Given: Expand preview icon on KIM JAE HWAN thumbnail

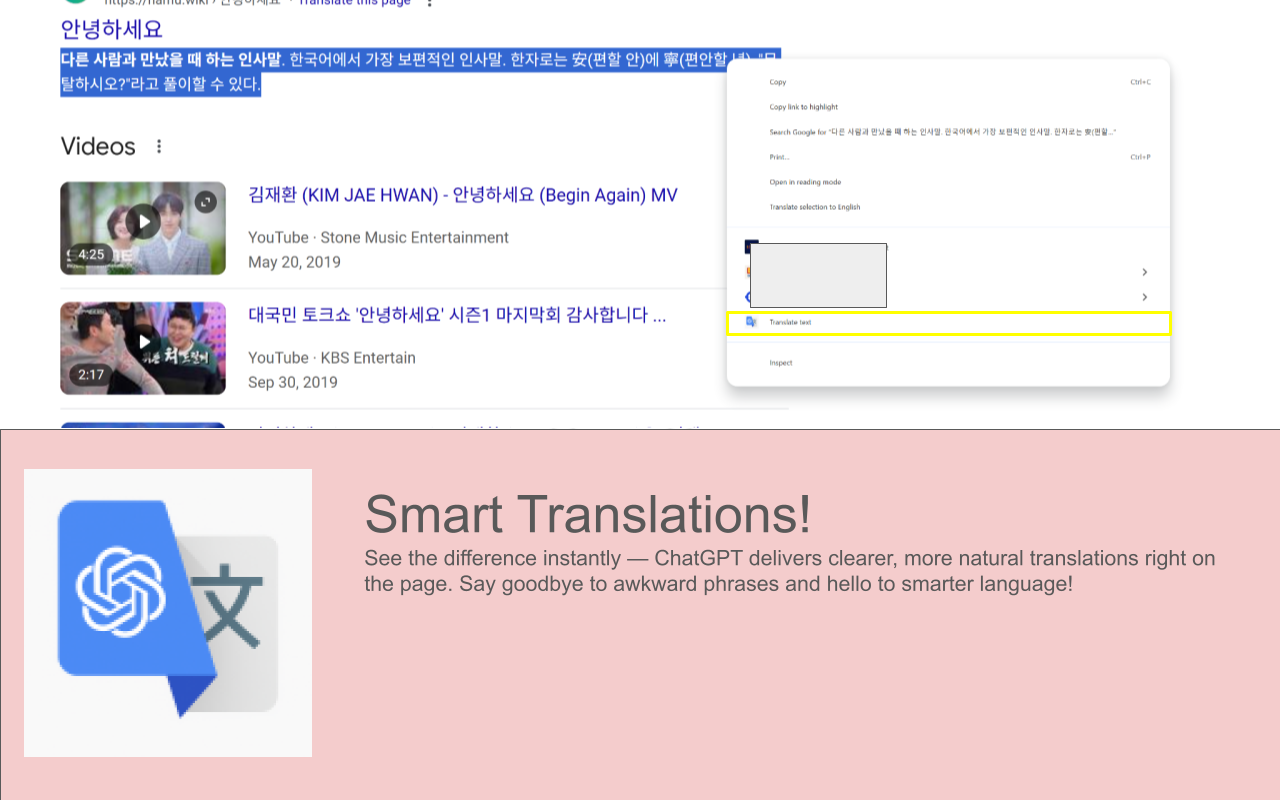Looking at the screenshot, I should [x=206, y=202].
